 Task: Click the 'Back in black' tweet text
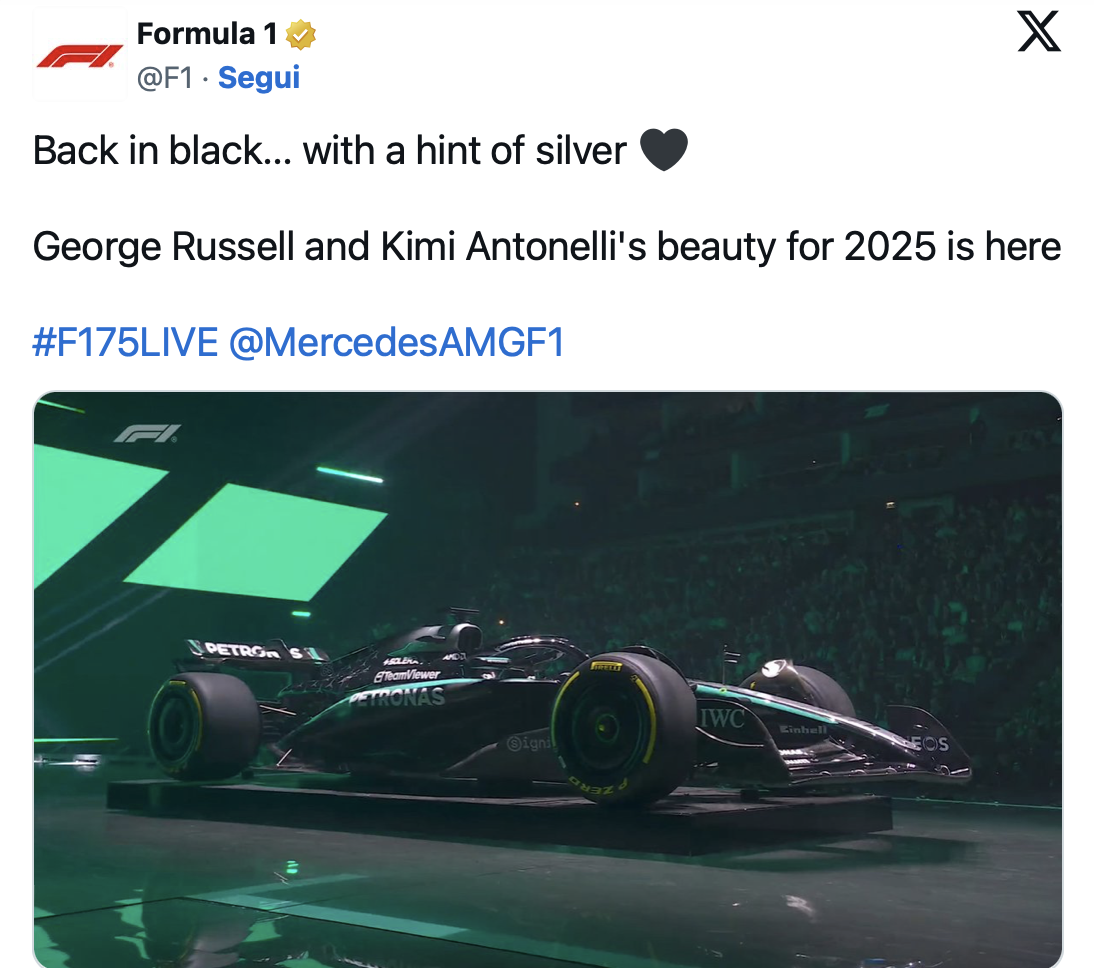point(329,150)
